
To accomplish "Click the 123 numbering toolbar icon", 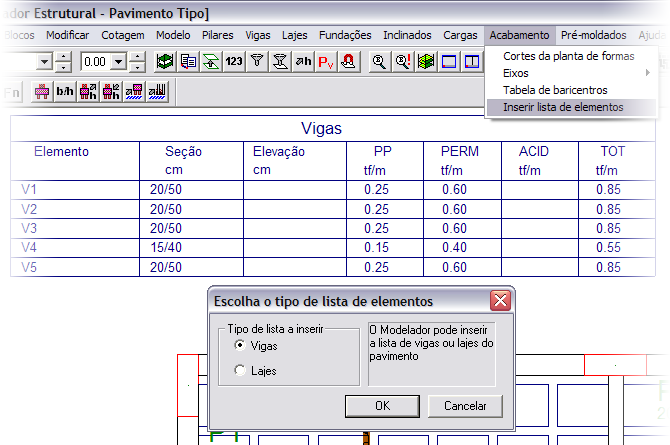I will (234, 62).
